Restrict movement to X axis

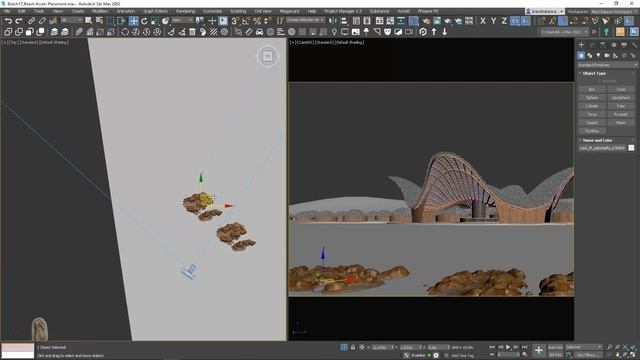click(483, 21)
